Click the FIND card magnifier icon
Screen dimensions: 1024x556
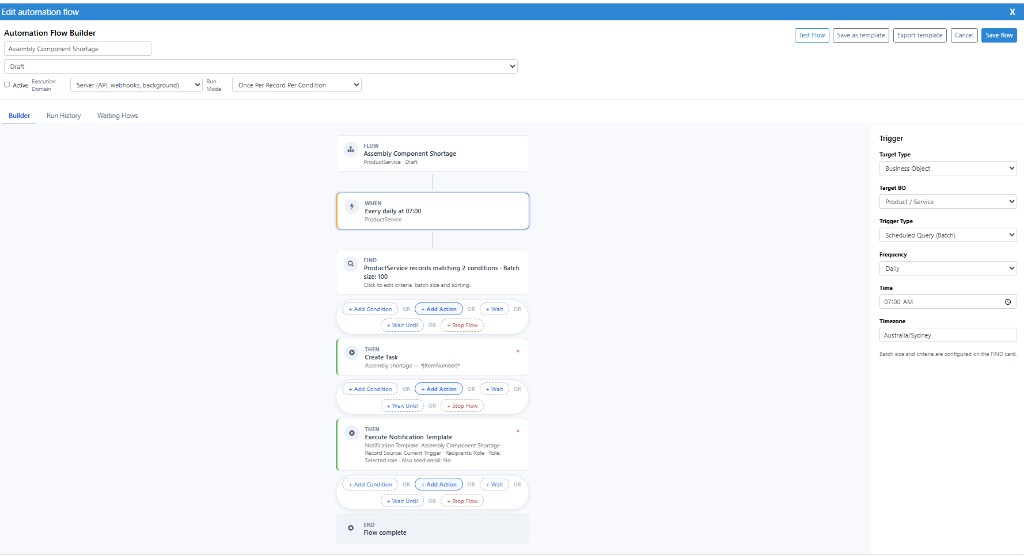[x=351, y=264]
